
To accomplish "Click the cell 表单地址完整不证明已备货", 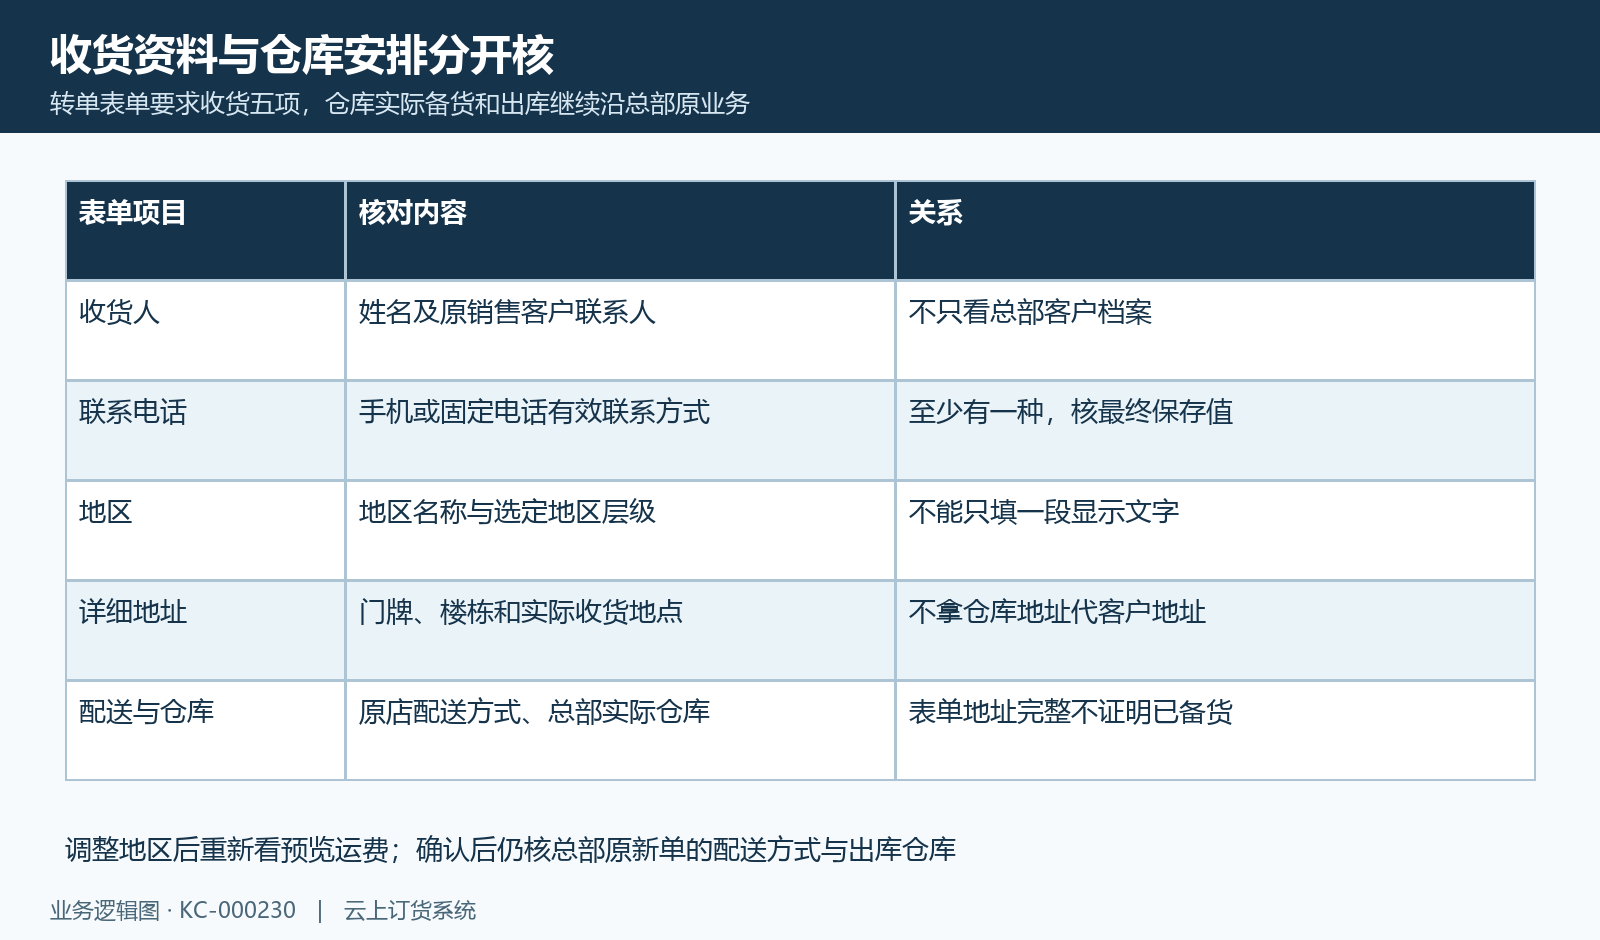I will (1215, 731).
